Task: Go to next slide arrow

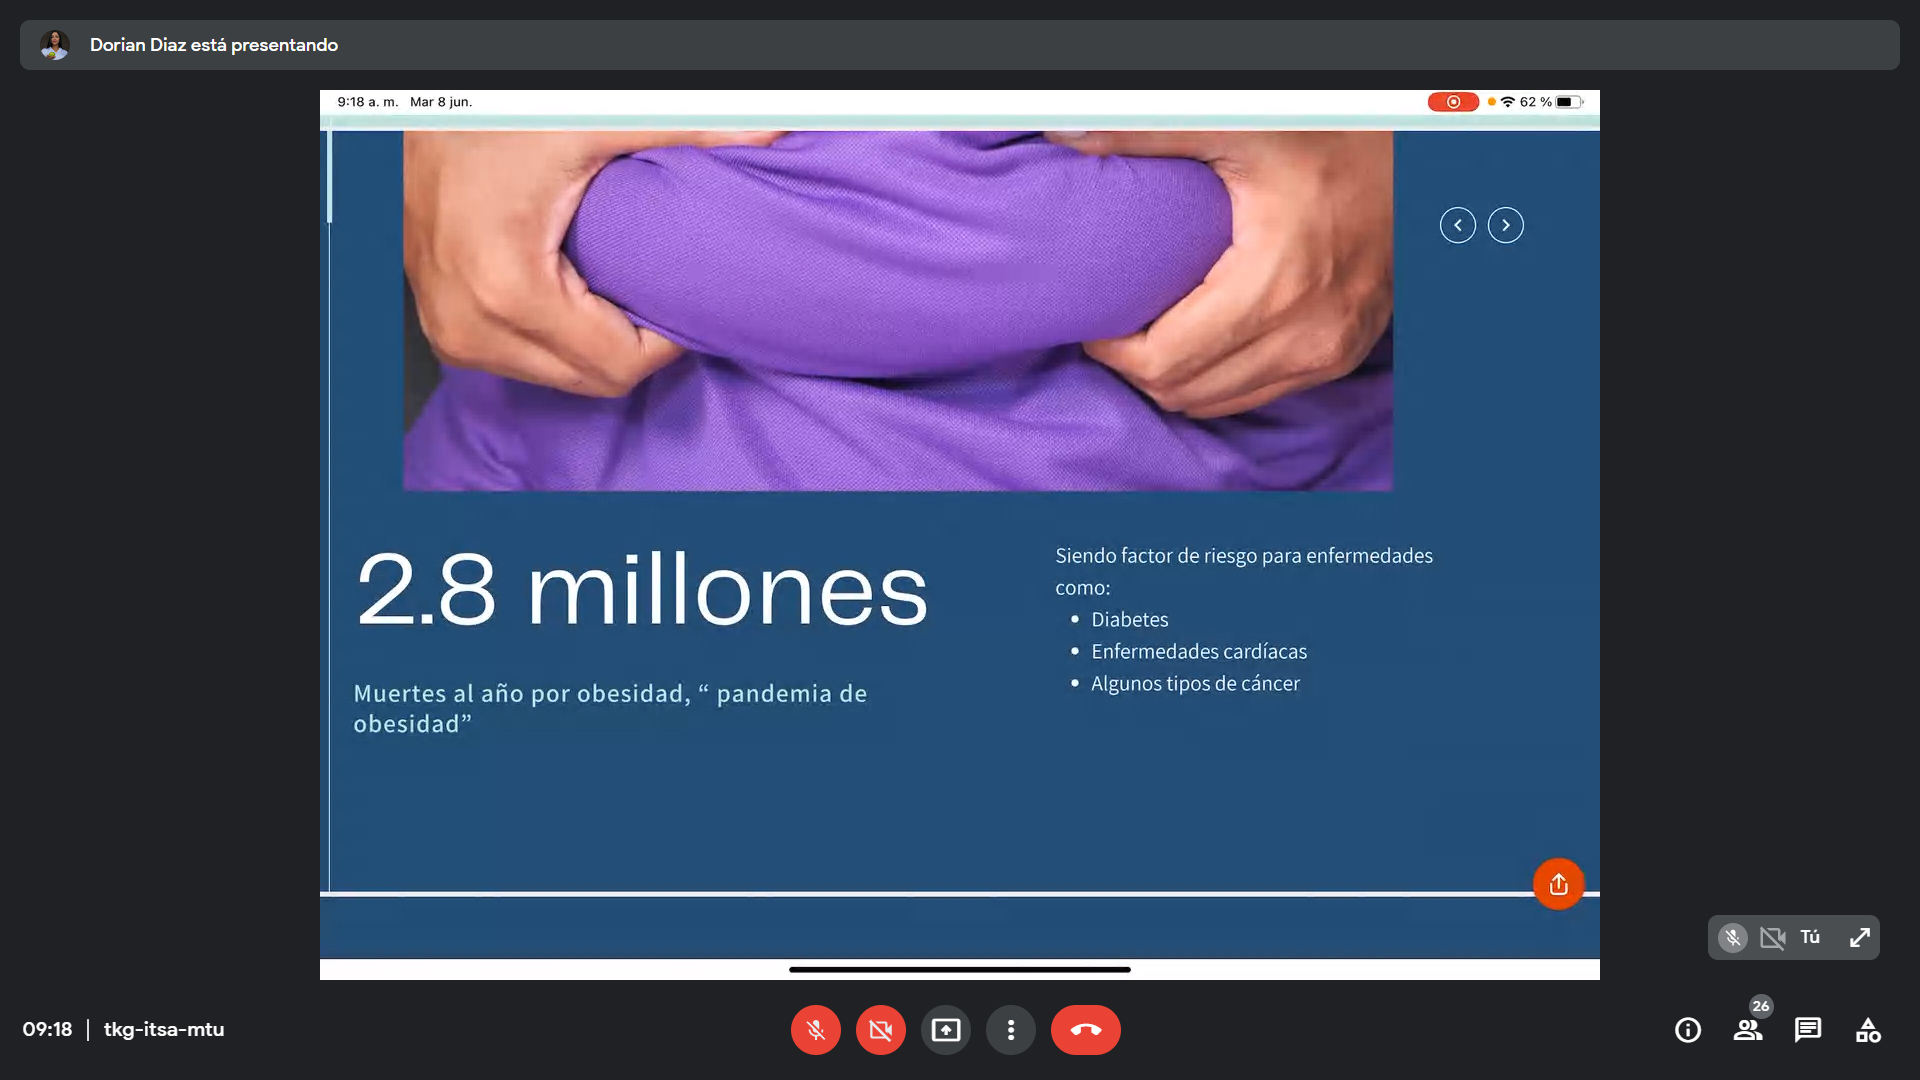Action: point(1505,225)
